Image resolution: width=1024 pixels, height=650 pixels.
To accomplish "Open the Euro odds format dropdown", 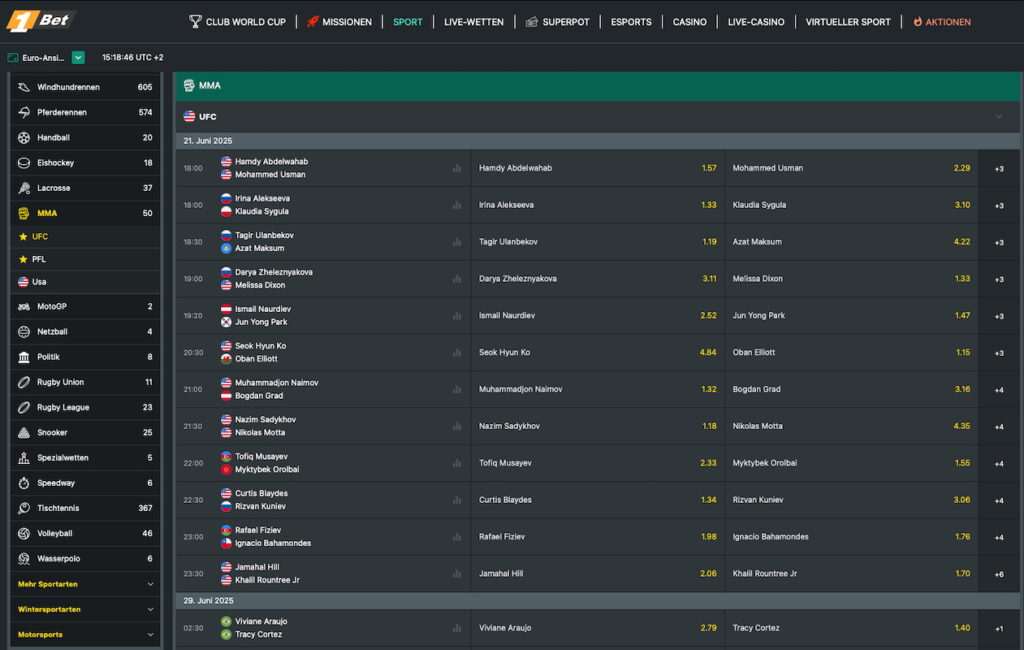I will coord(78,57).
